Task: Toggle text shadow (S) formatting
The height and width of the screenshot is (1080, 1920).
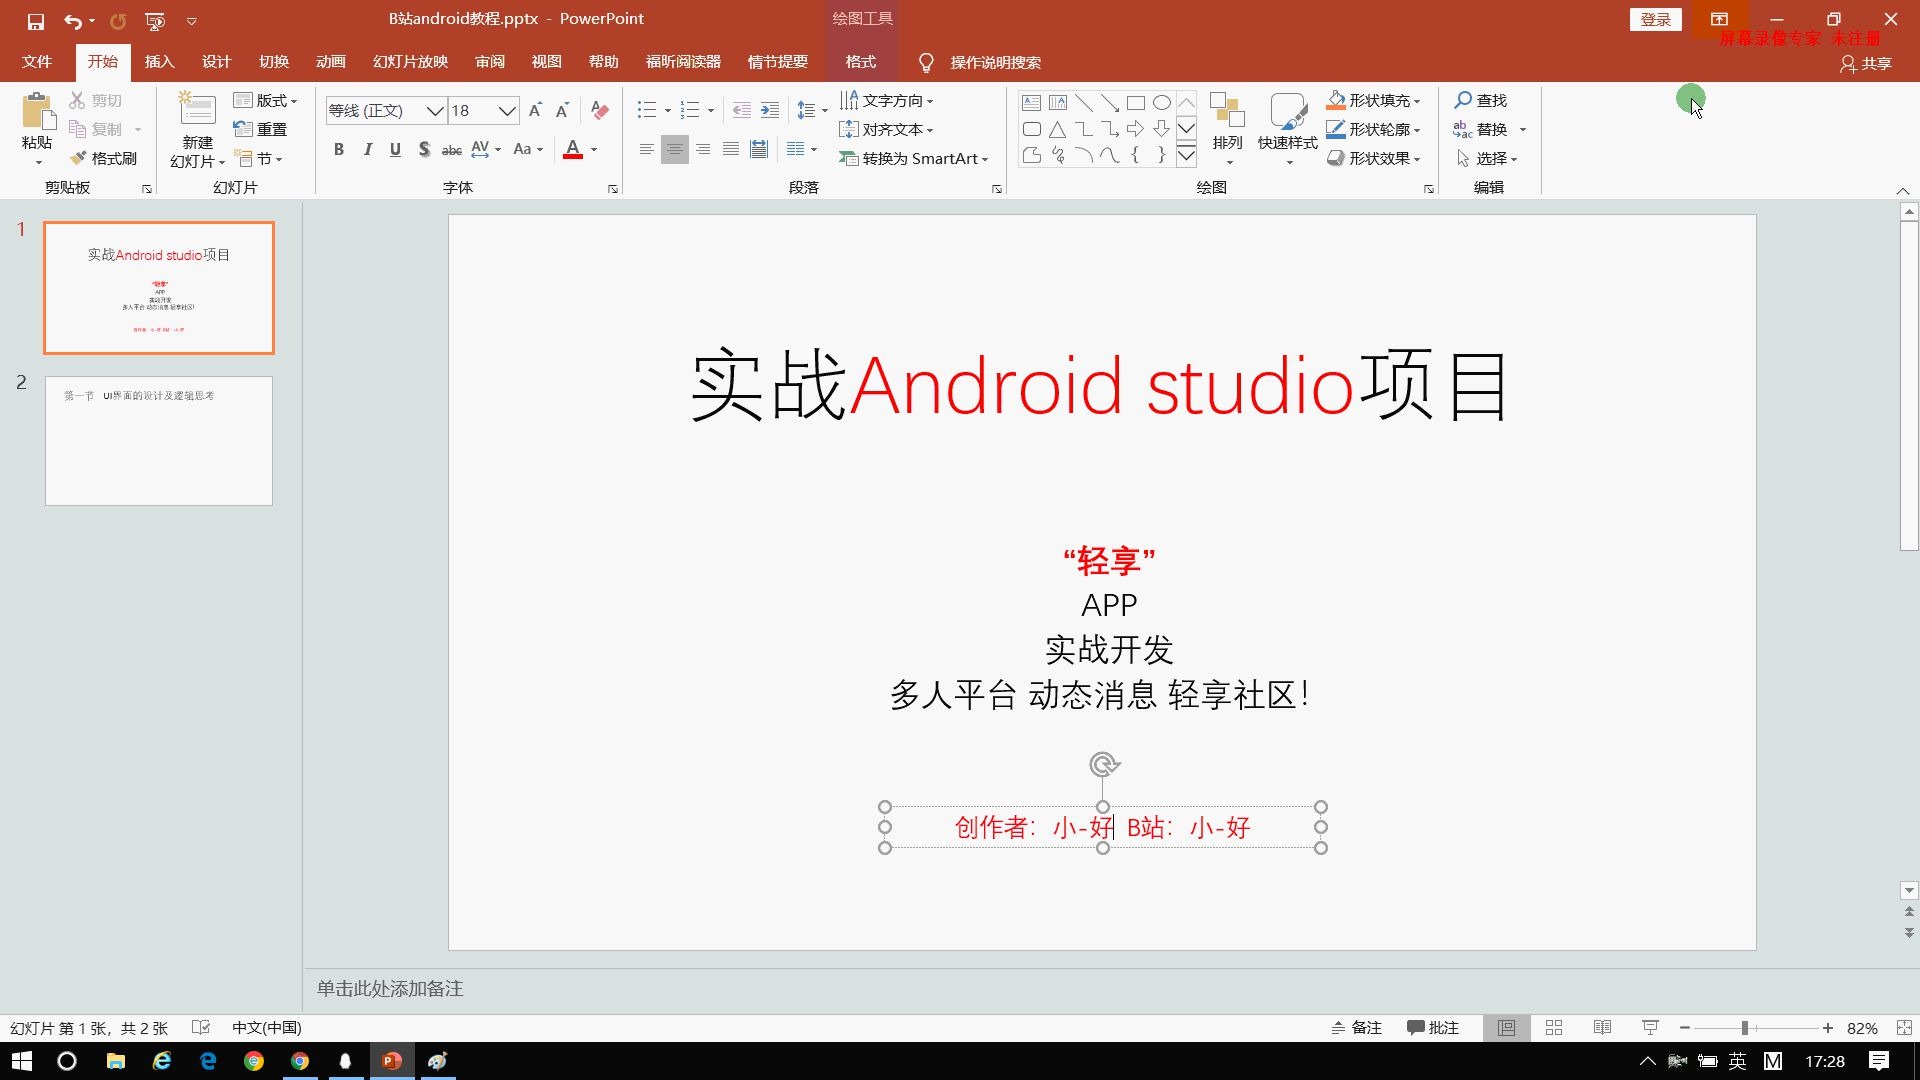Action: click(424, 149)
